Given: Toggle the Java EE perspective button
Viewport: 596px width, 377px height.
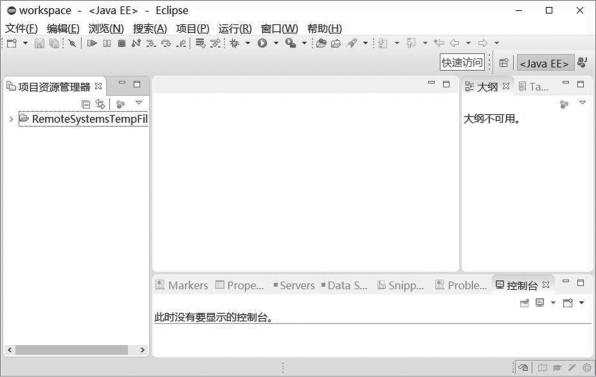Looking at the screenshot, I should [544, 63].
